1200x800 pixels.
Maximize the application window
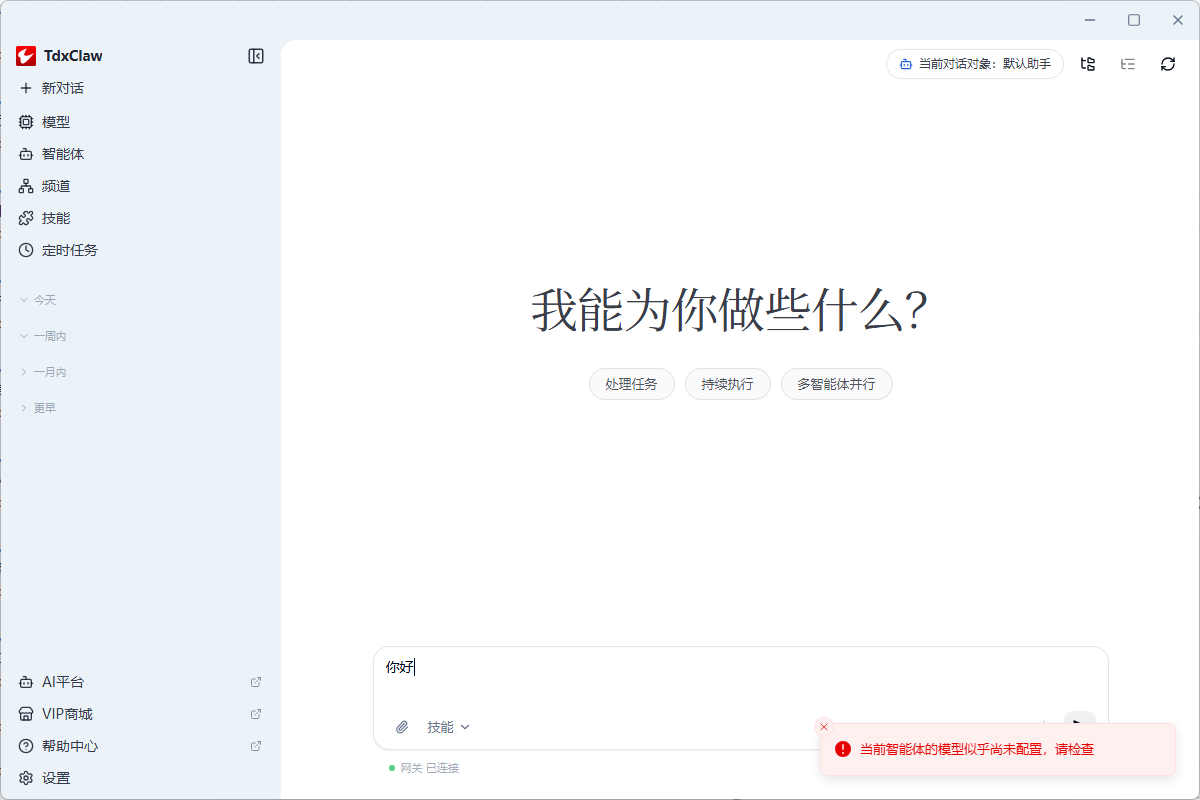point(1134,20)
